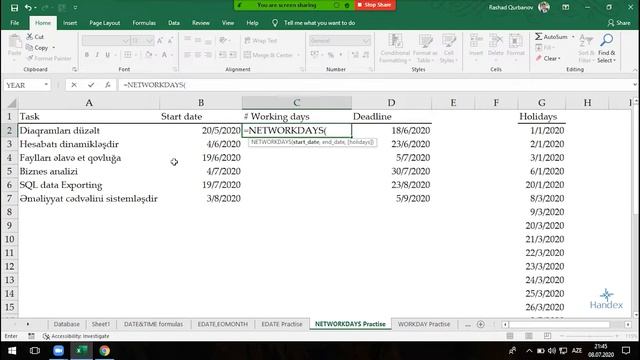The height and width of the screenshot is (360, 640).
Task: Open Help ribbon tab
Action: point(252,23)
